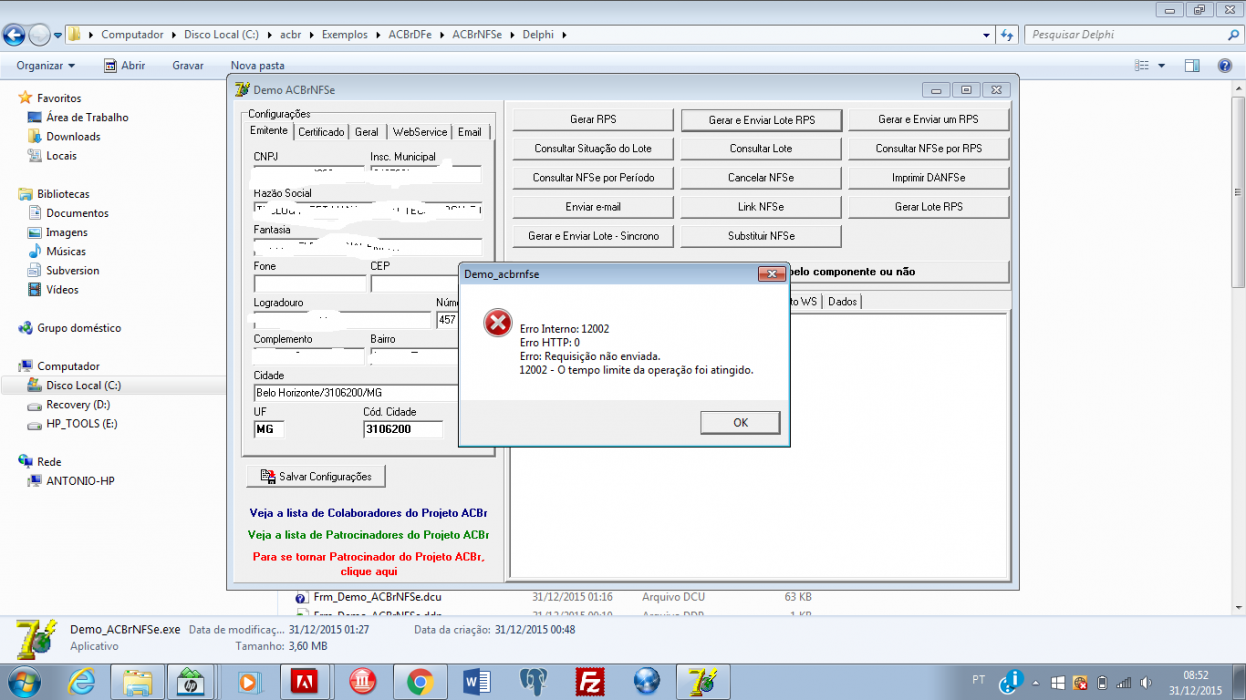1246x700 pixels.
Task: Click the UF input field containing MG
Action: 269,429
